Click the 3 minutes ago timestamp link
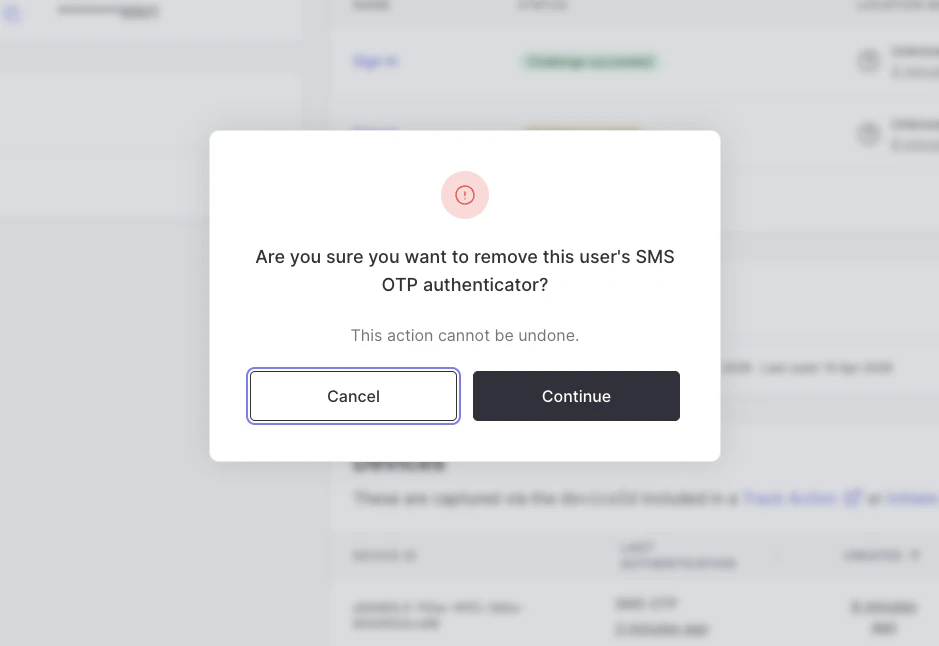939x646 pixels. 662,629
